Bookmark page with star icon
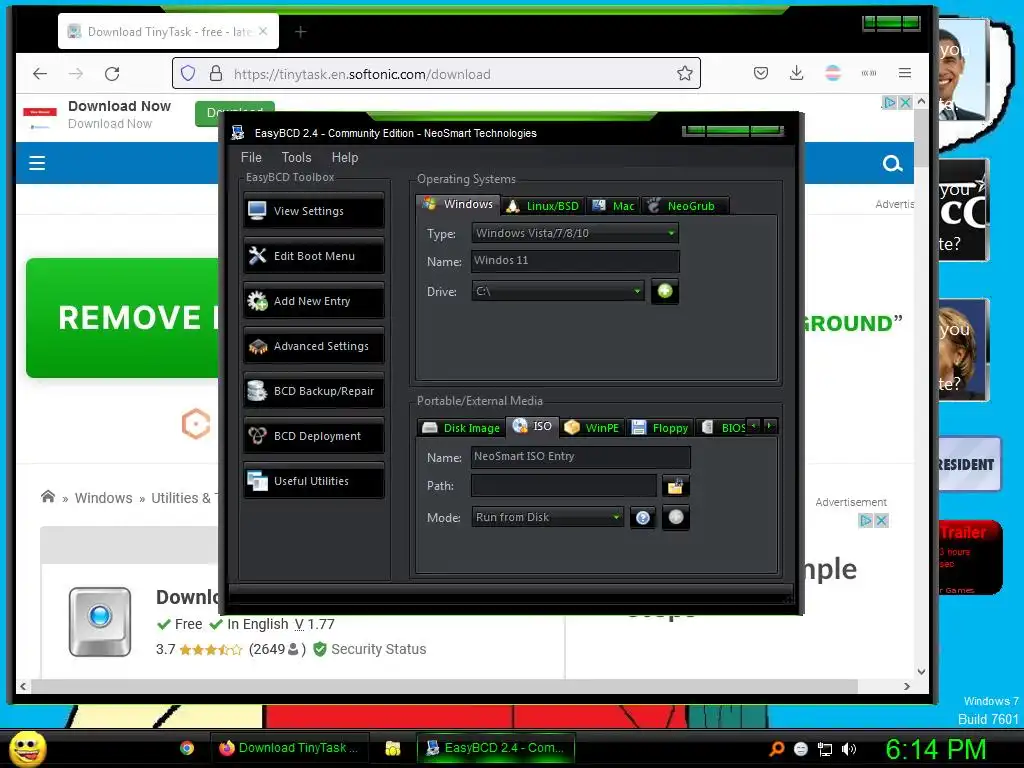The height and width of the screenshot is (768, 1024). point(684,73)
